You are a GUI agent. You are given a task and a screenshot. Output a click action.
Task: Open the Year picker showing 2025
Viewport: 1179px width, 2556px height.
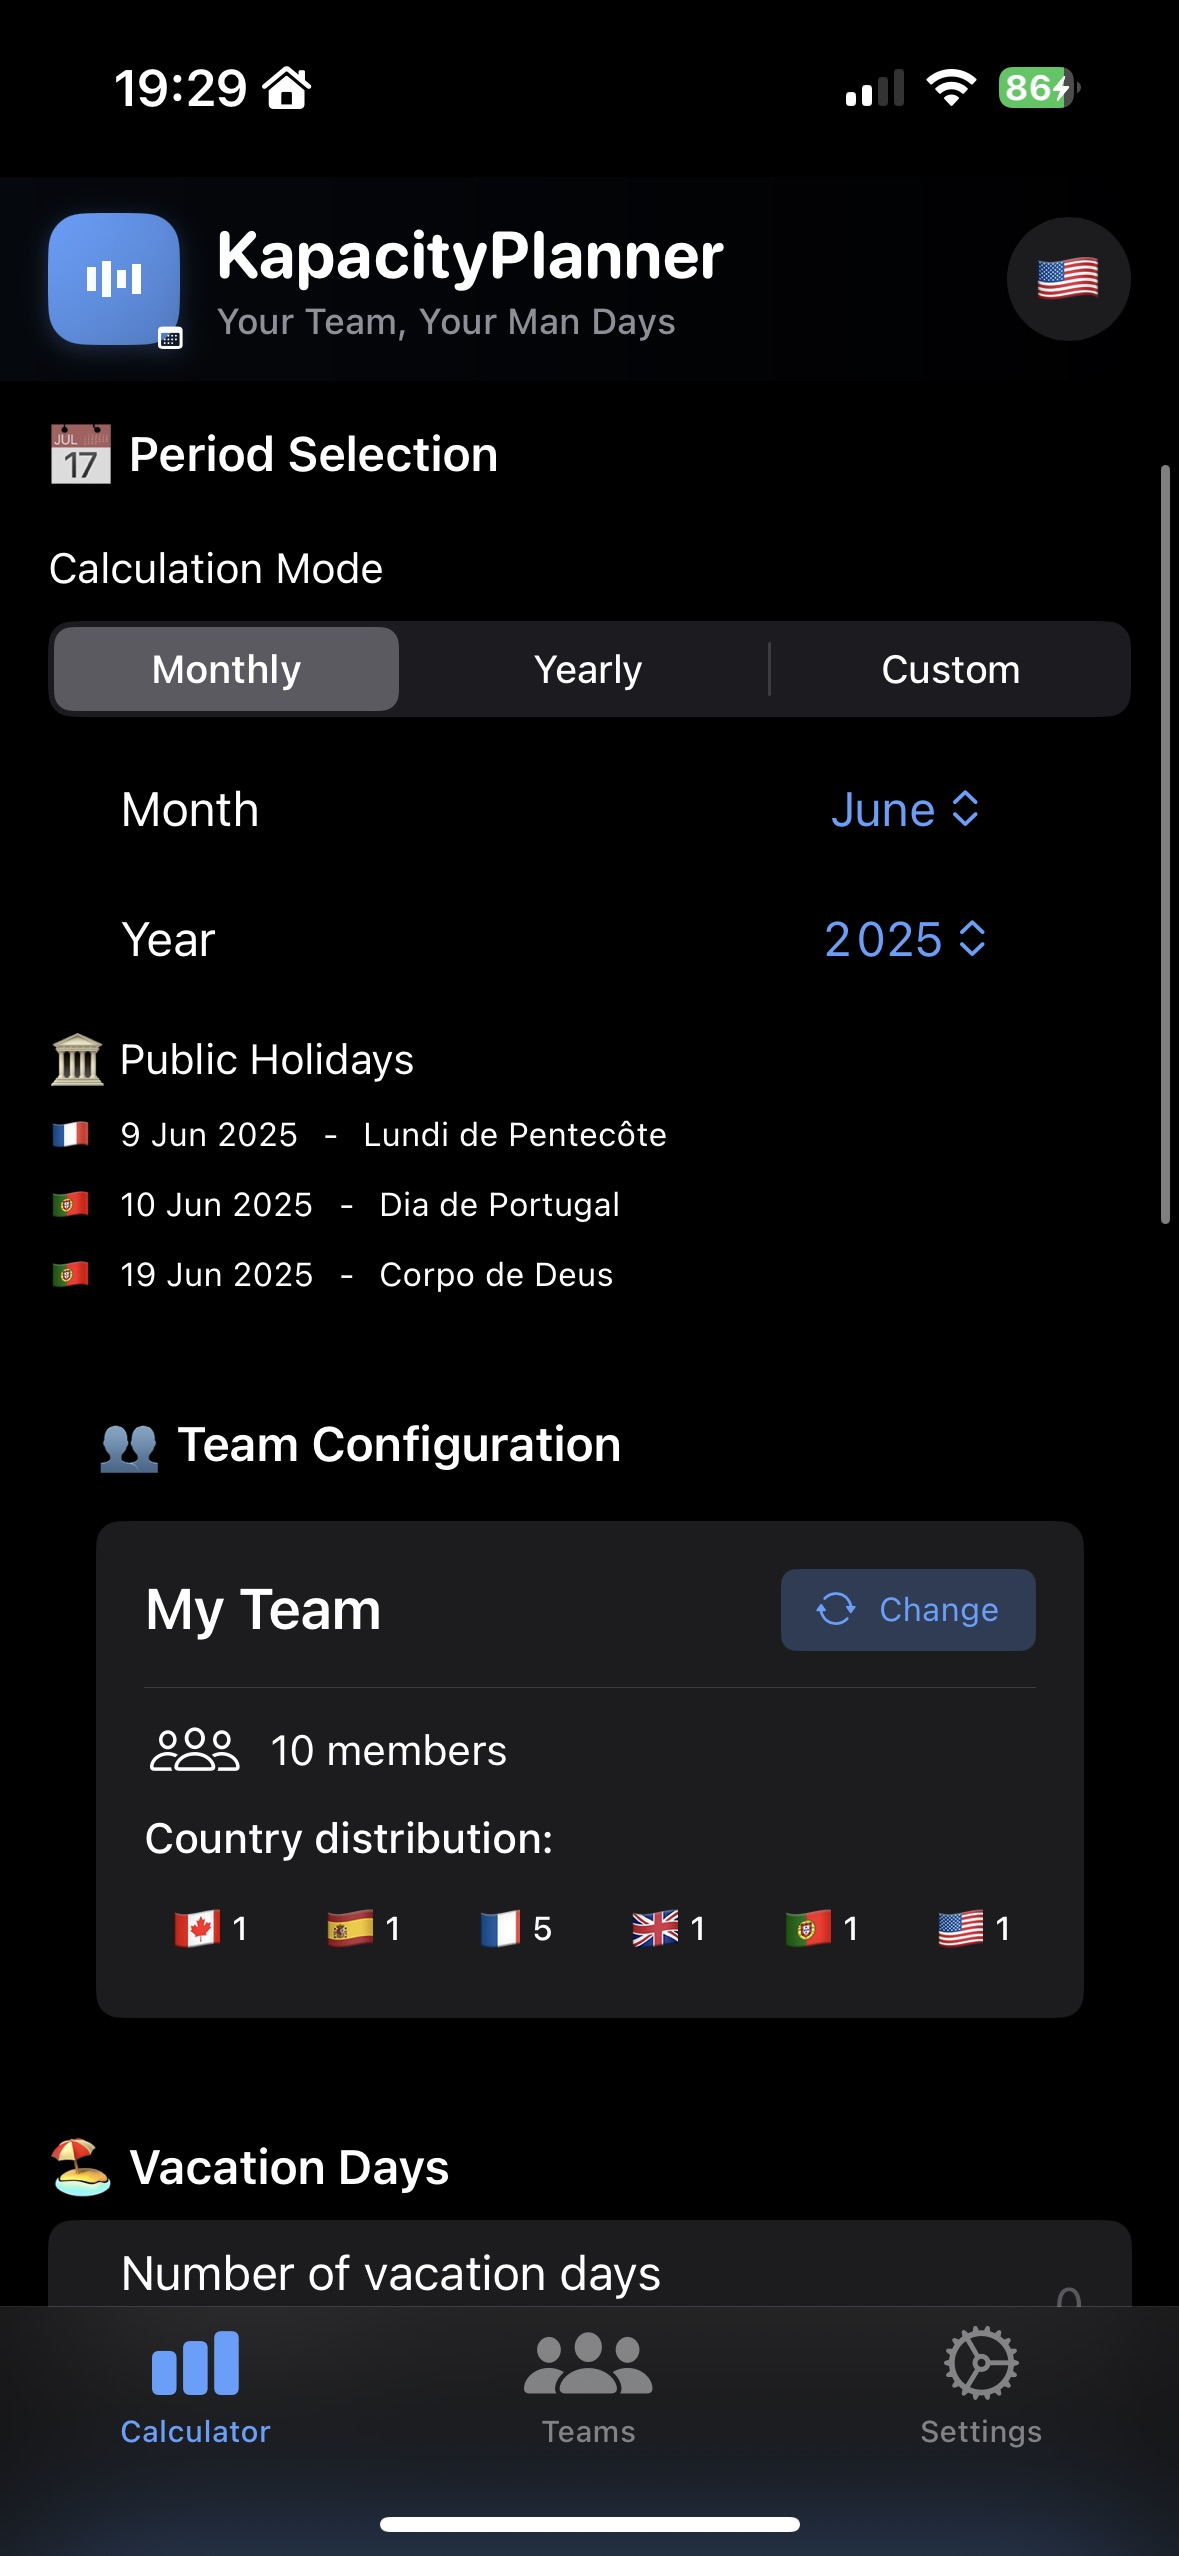904,940
